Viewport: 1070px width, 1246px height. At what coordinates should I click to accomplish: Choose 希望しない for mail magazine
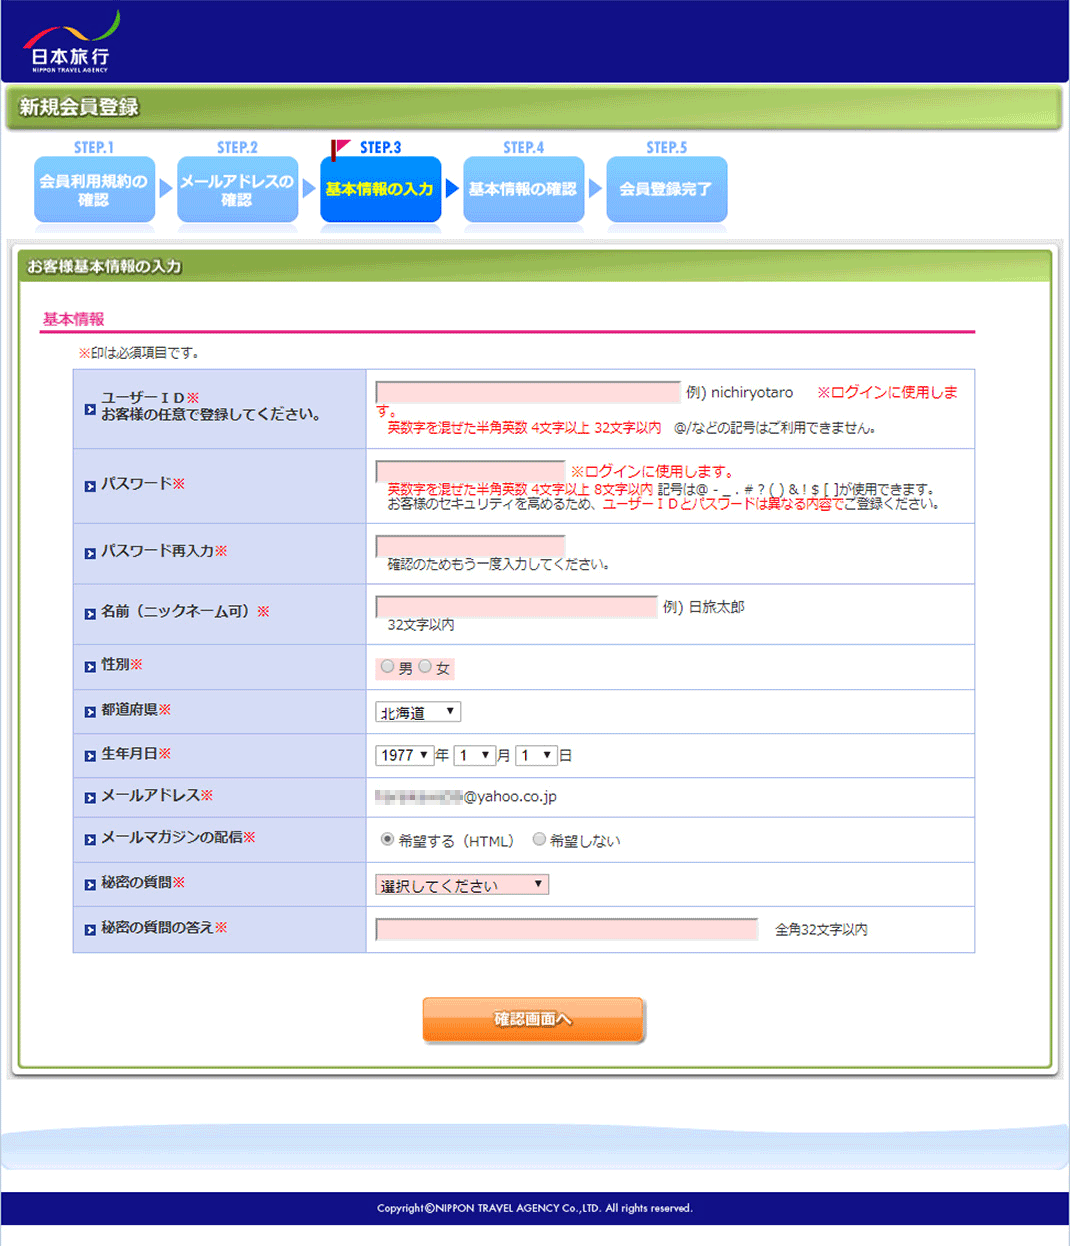(x=539, y=840)
